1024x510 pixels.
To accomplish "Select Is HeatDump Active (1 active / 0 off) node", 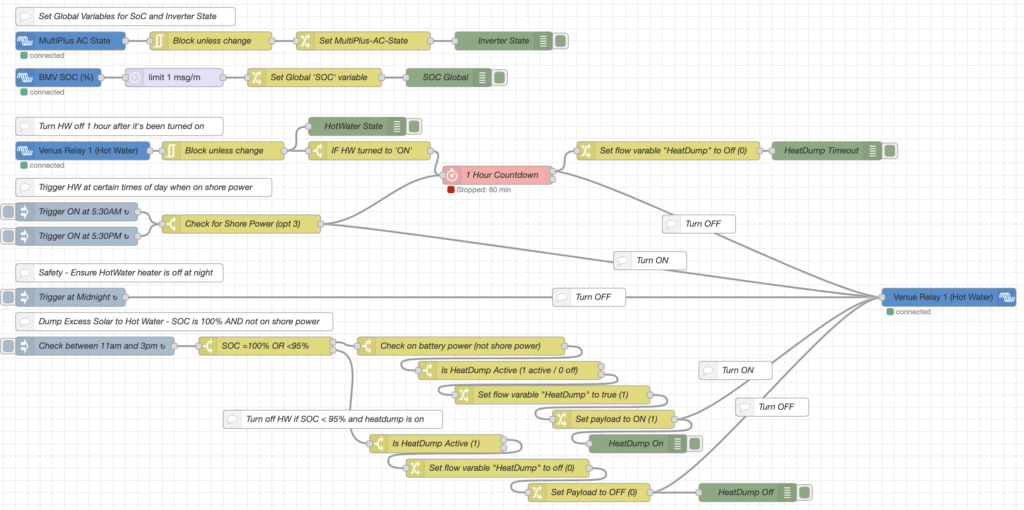I will click(510, 370).
